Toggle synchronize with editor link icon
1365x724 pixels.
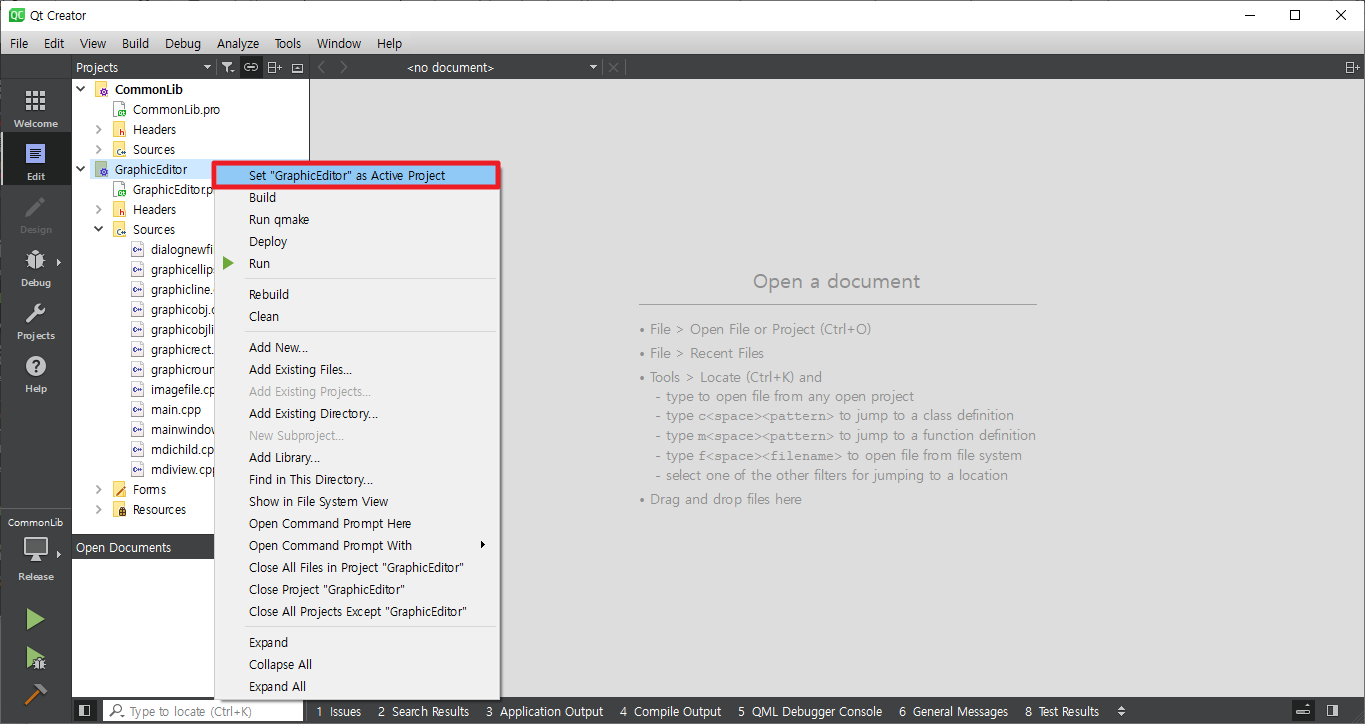pos(251,67)
